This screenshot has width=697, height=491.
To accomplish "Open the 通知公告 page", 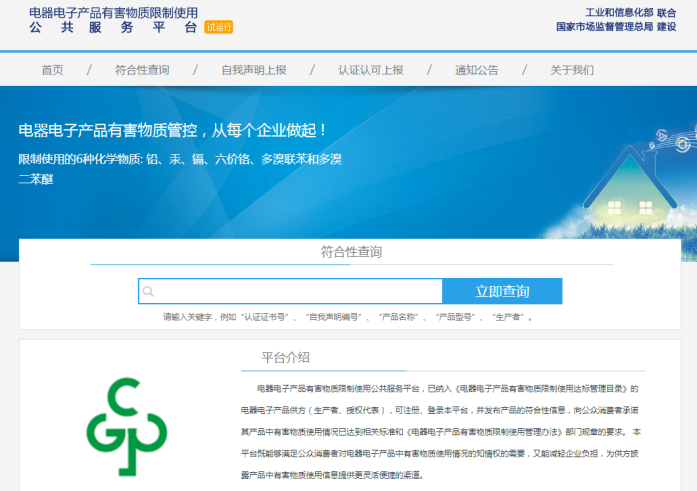I will [x=476, y=70].
